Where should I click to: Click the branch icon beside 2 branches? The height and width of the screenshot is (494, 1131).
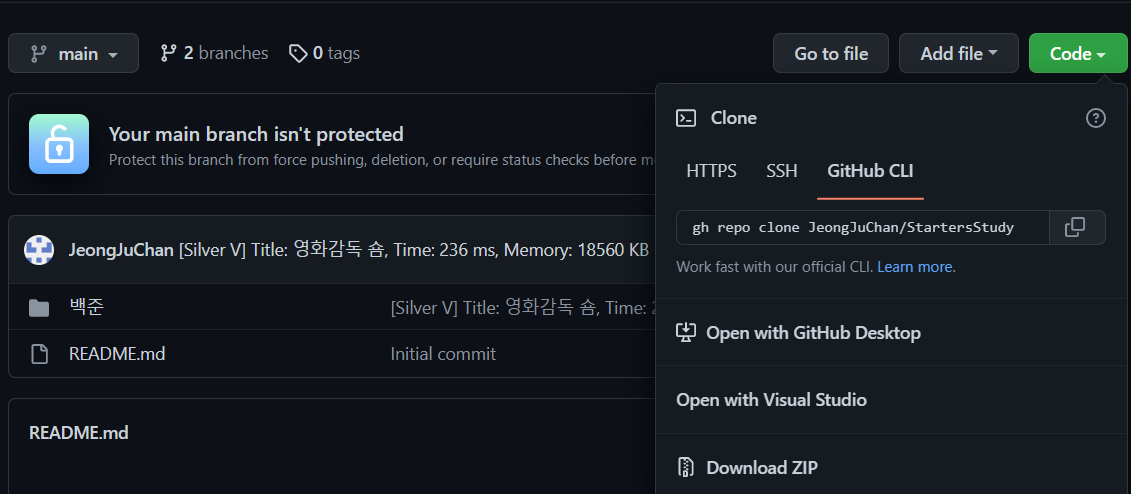click(x=168, y=53)
